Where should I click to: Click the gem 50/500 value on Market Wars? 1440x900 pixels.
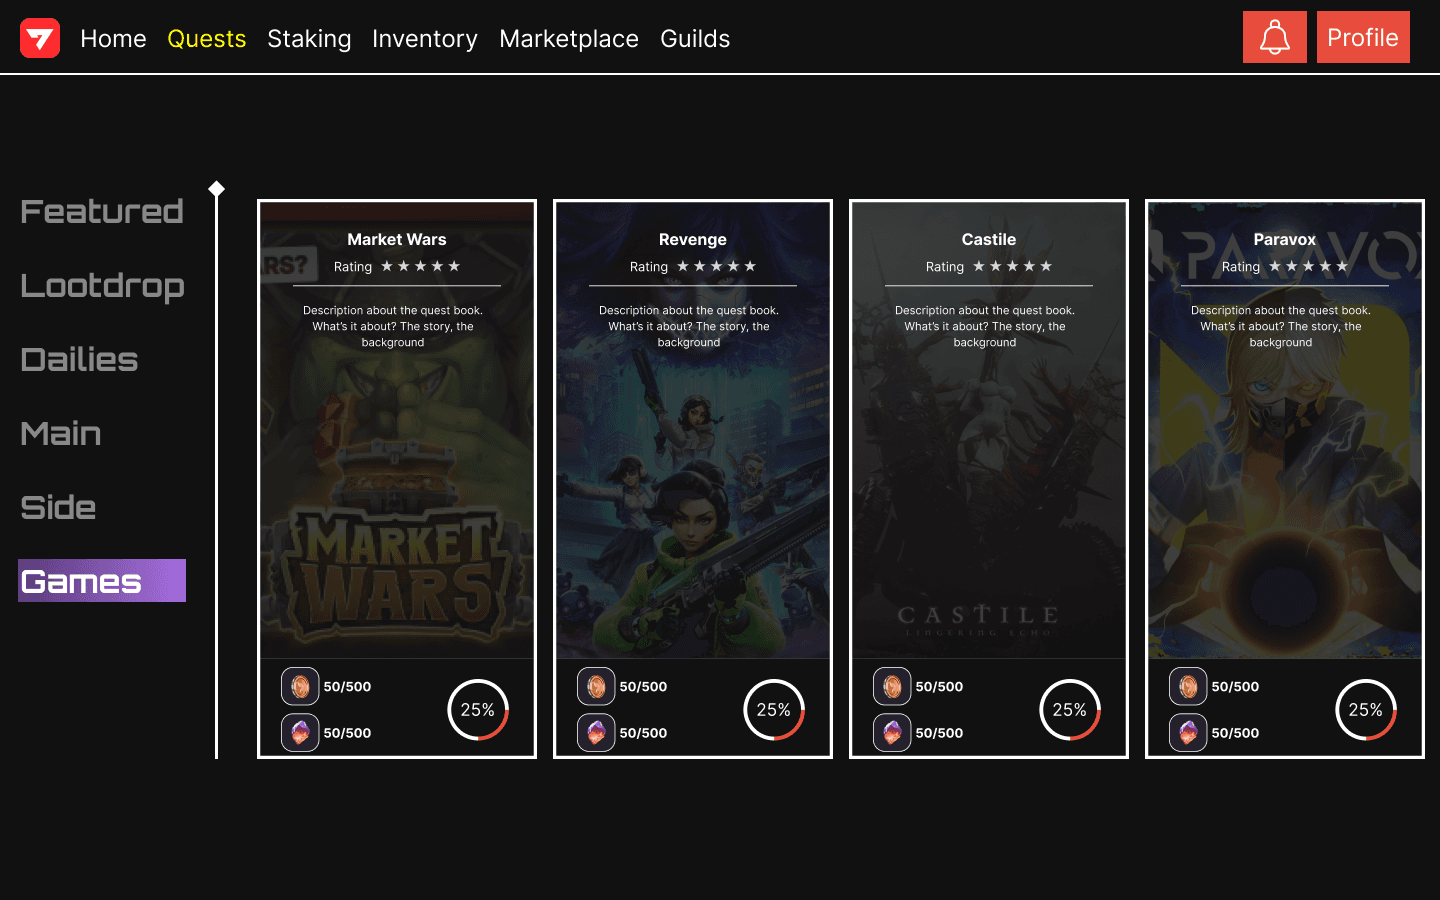tap(347, 733)
